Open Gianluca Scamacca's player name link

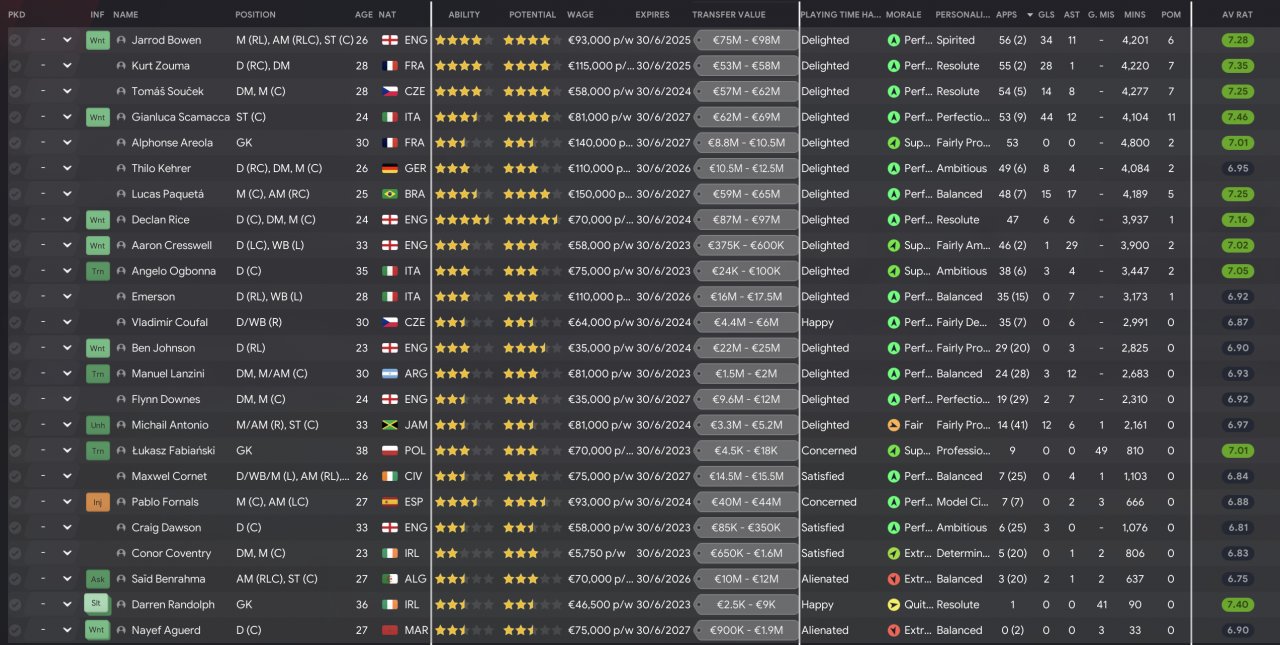[x=180, y=117]
